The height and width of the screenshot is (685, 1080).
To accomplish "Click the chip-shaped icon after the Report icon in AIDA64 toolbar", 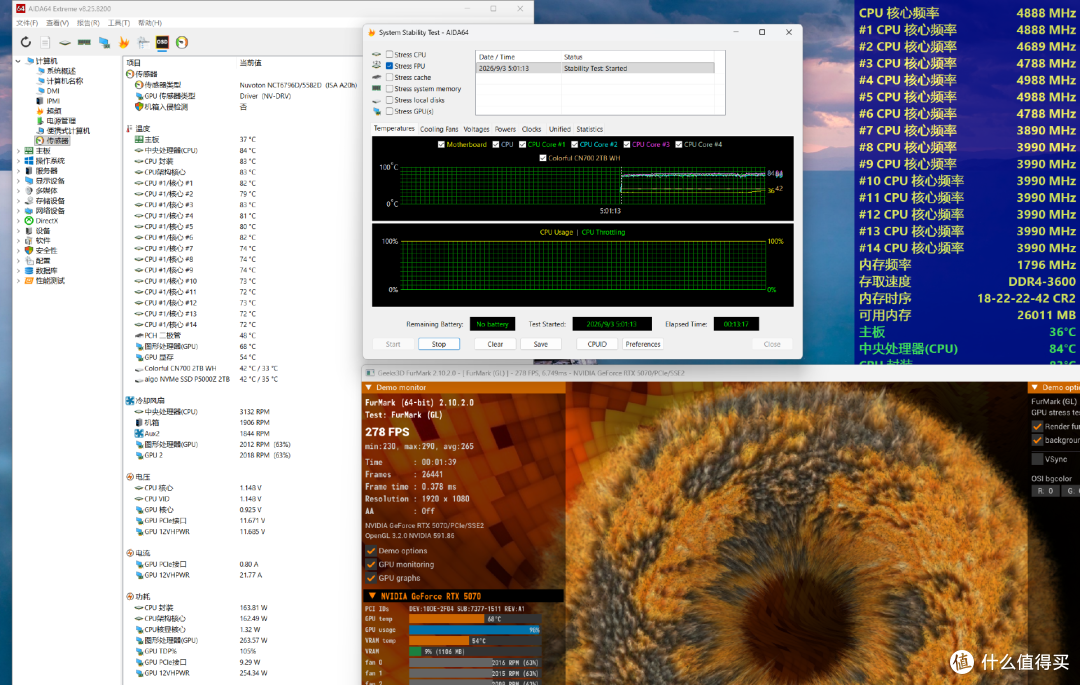I will click(x=65, y=43).
